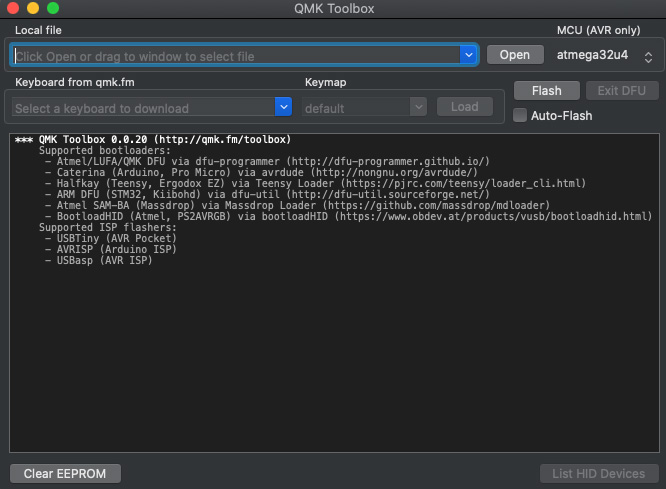This screenshot has width=666, height=489.
Task: Click the Keymap label
Action: point(325,82)
